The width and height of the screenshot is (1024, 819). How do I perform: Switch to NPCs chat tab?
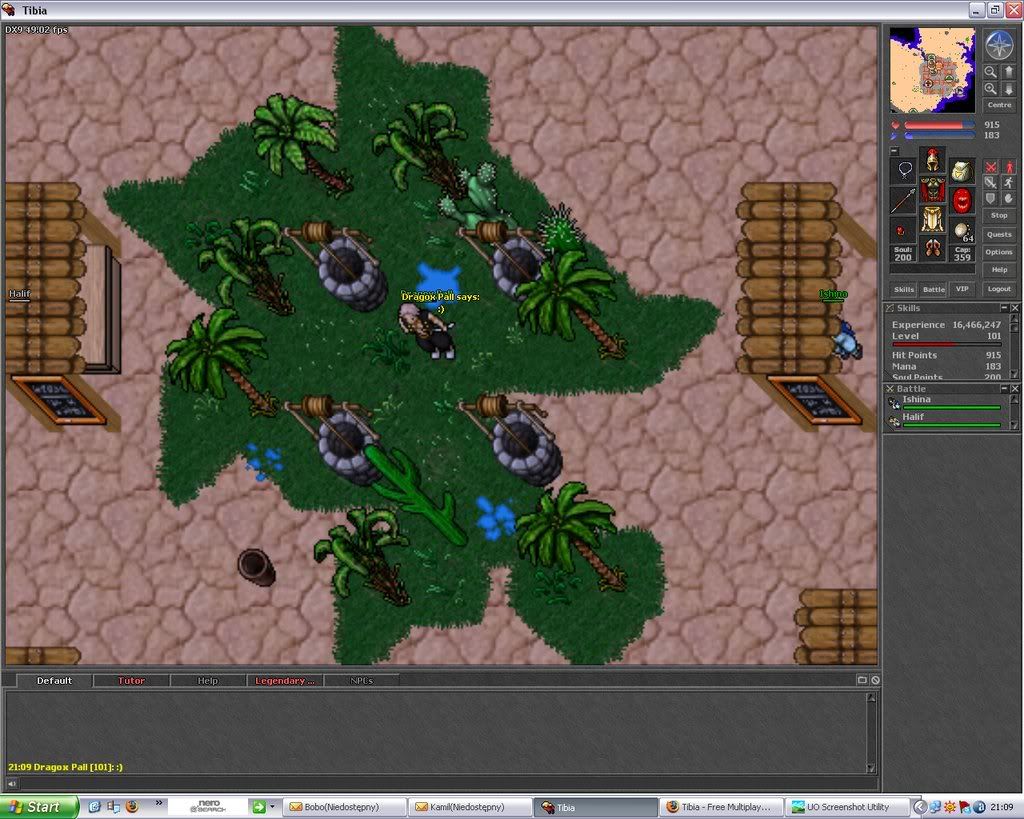[361, 681]
